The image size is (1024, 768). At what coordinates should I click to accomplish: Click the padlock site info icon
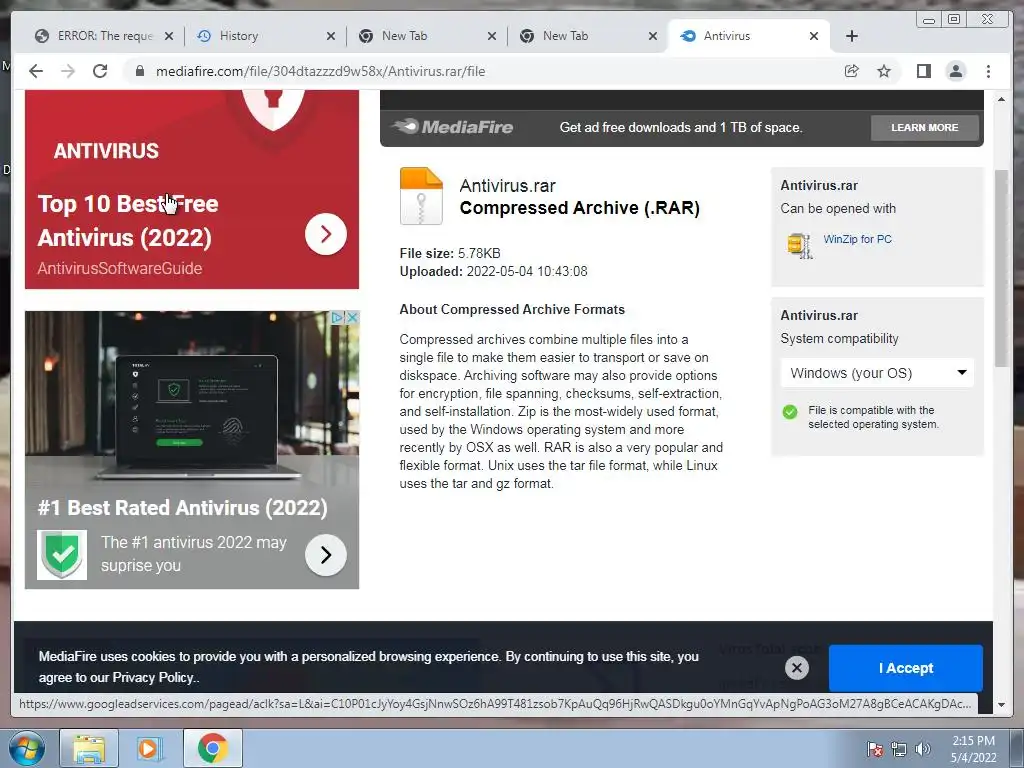pos(140,71)
